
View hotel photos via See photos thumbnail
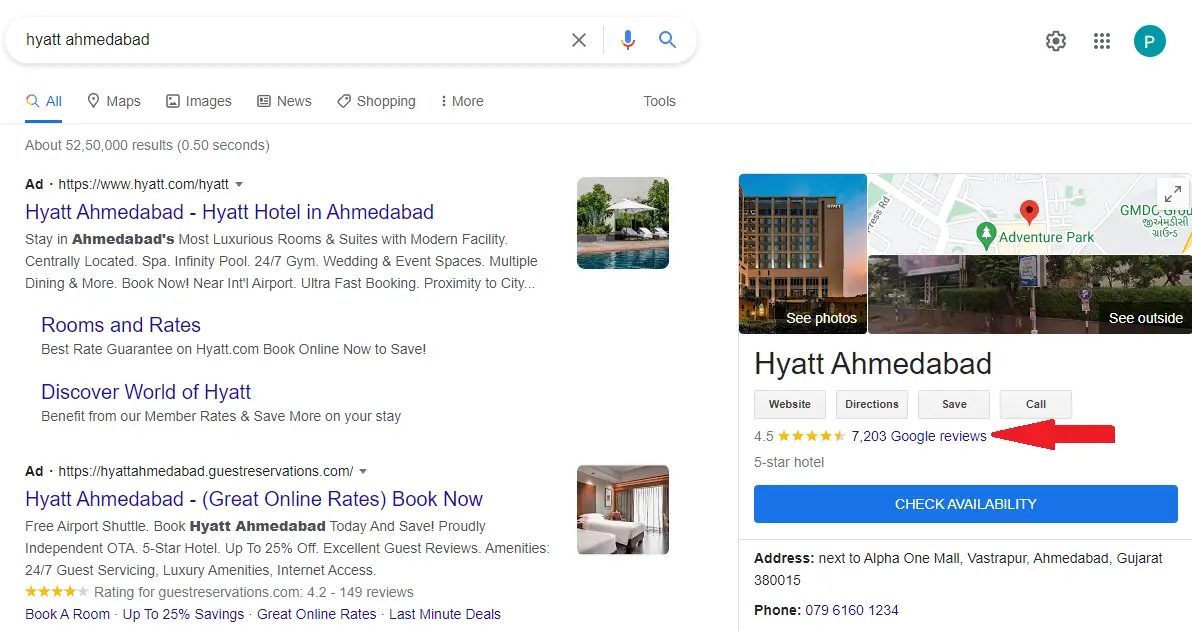pyautogui.click(x=803, y=254)
